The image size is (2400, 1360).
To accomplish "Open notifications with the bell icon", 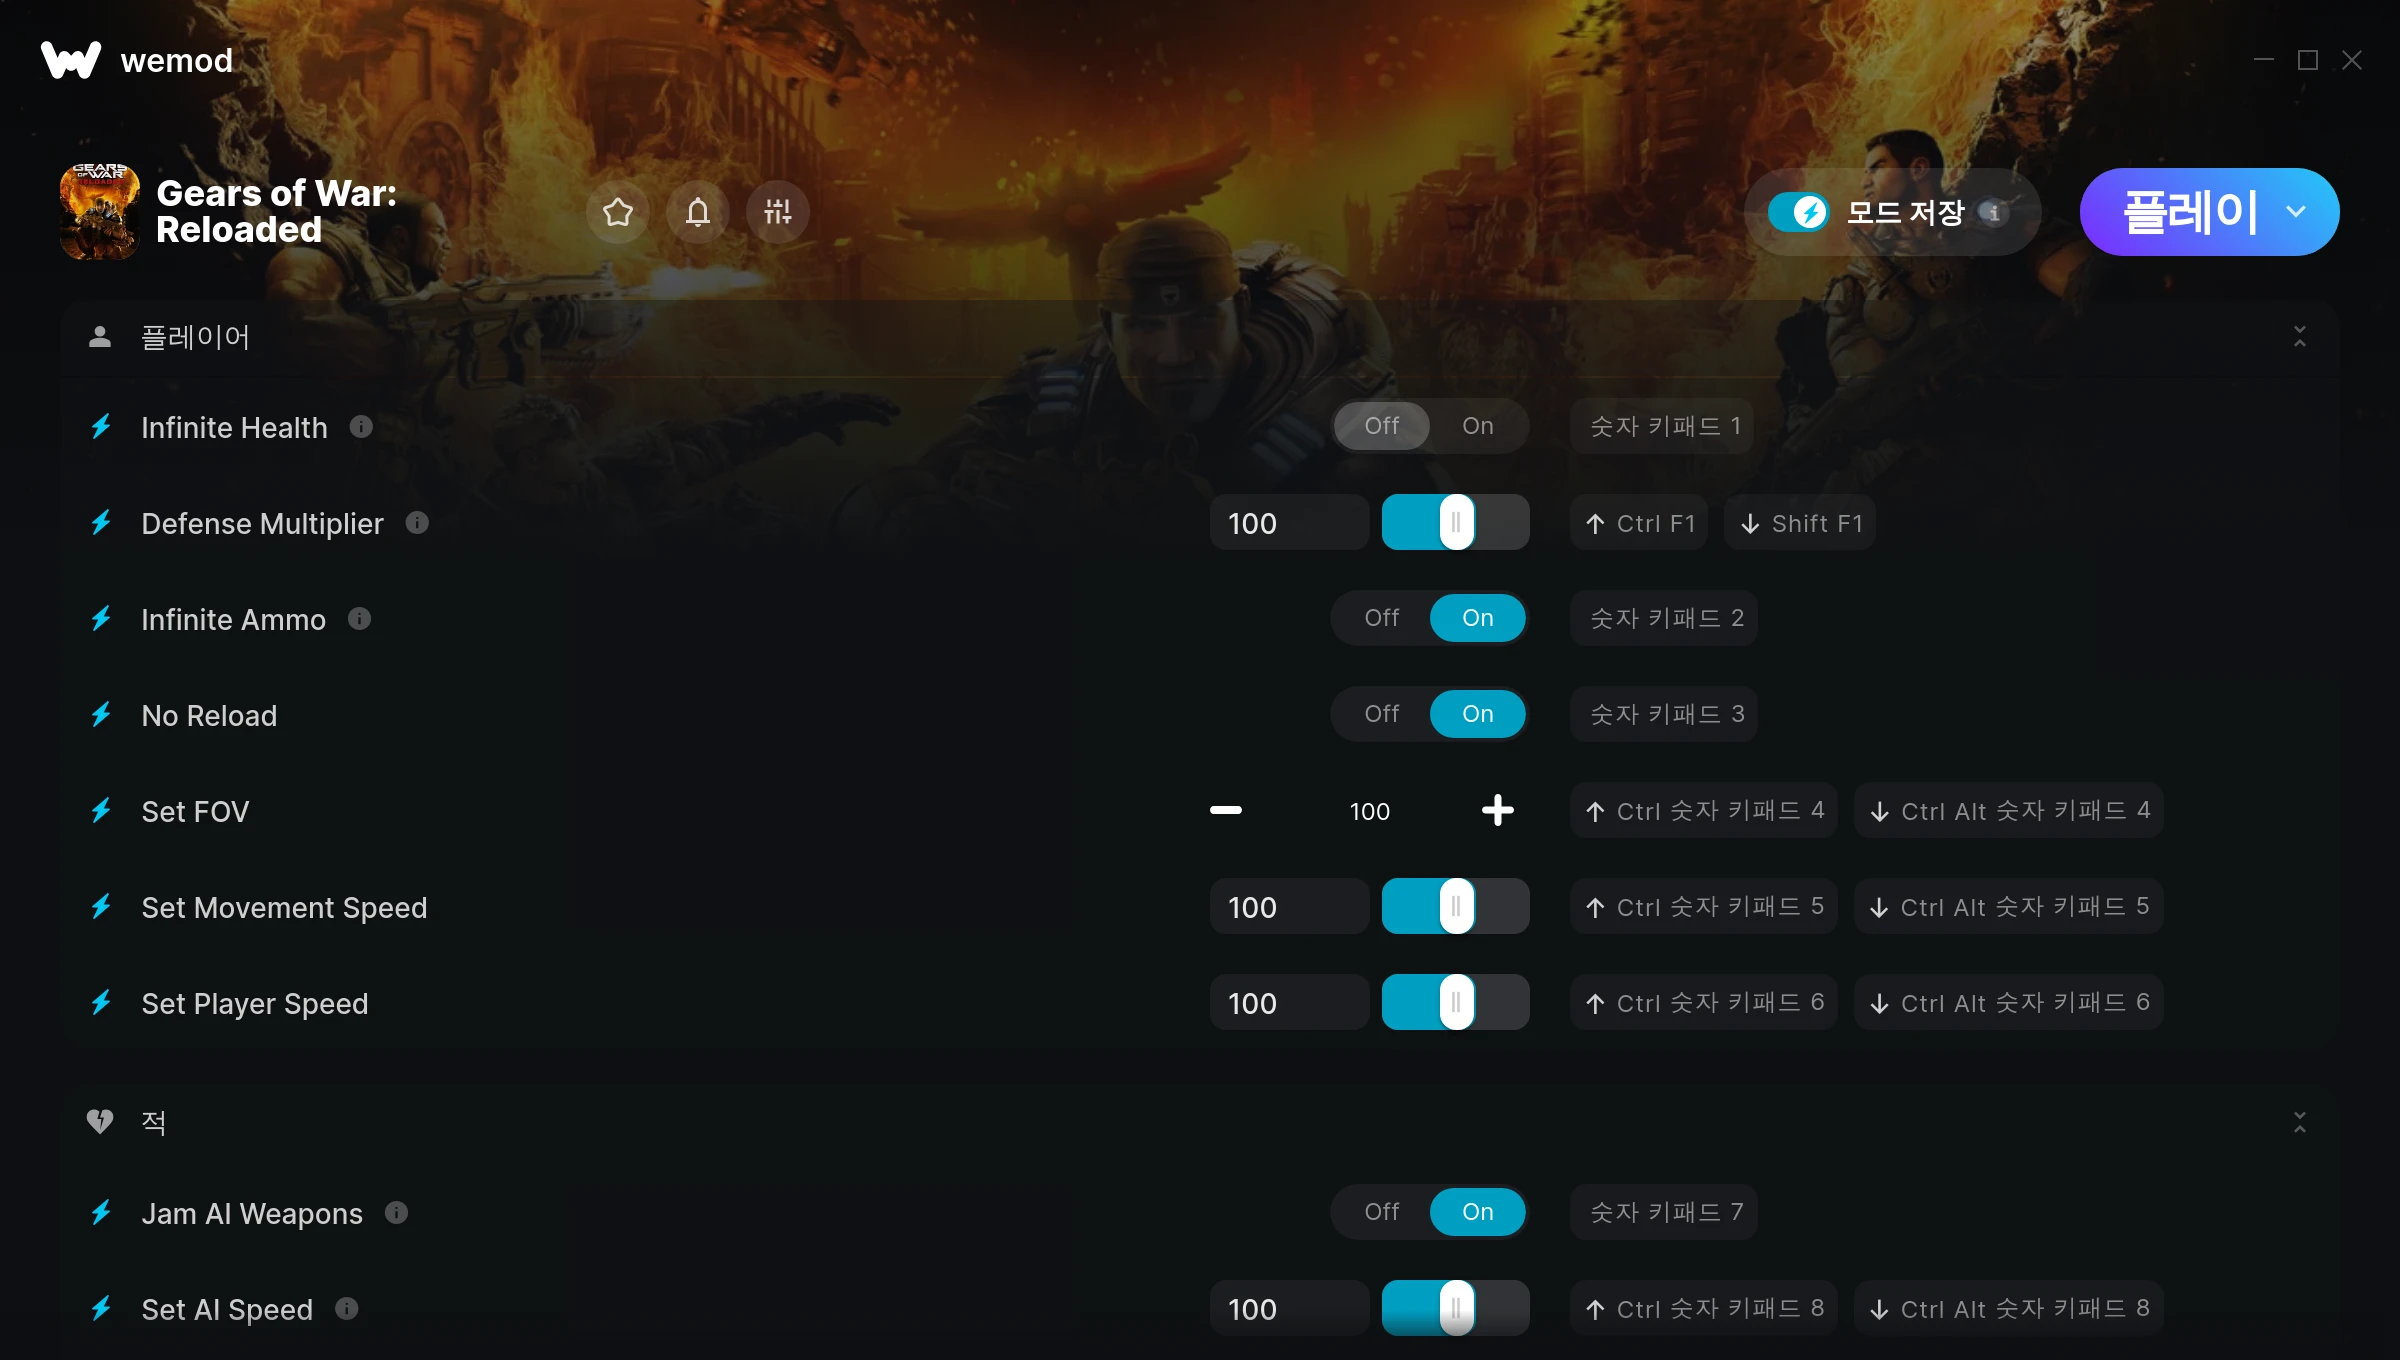I will pyautogui.click(x=698, y=212).
